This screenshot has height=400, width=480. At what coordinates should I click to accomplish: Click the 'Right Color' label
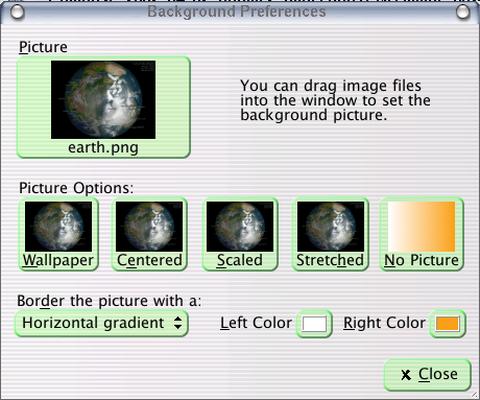384,323
